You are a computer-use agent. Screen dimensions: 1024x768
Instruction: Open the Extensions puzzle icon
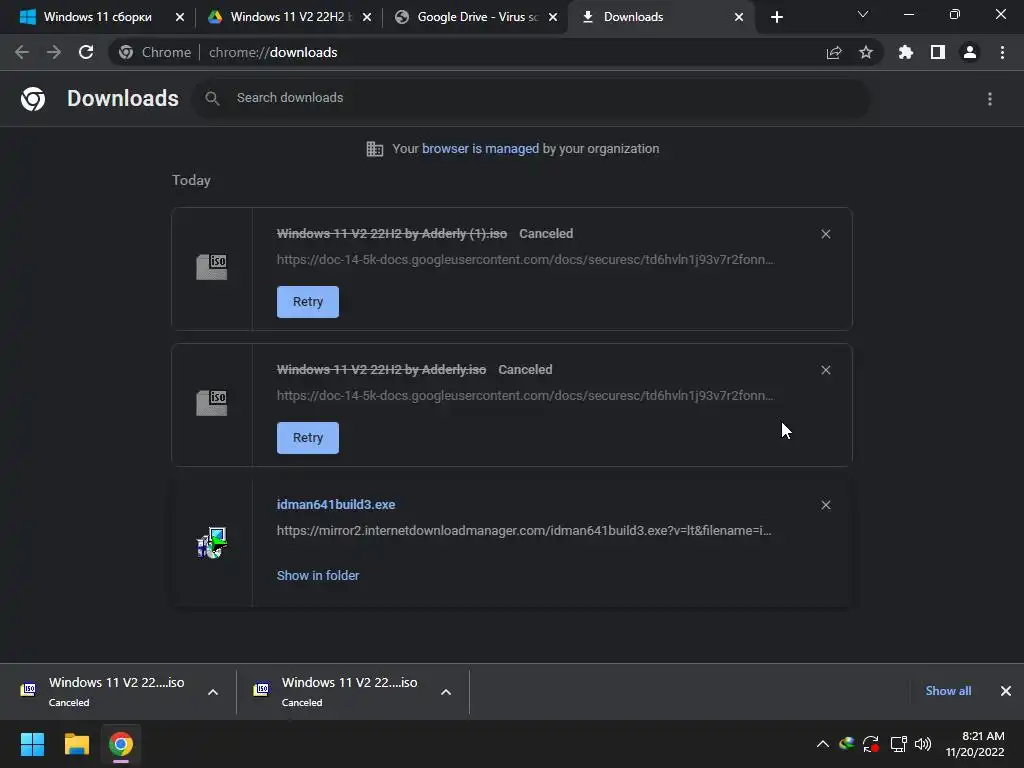(x=906, y=52)
